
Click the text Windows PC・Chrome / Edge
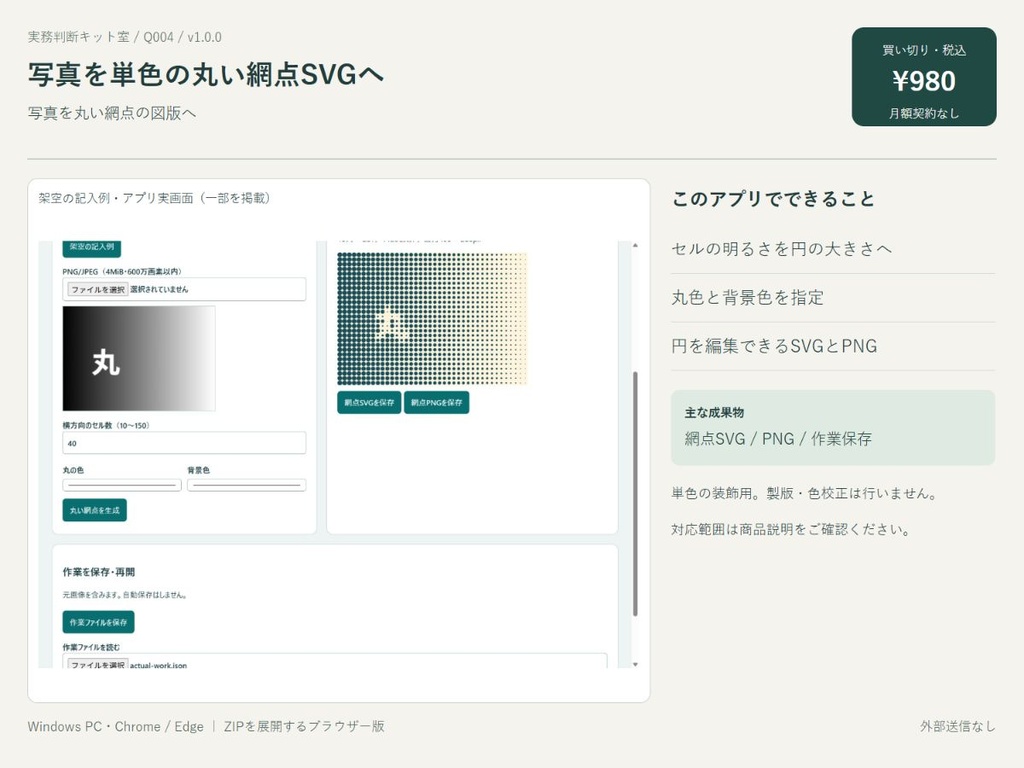pyautogui.click(x=116, y=726)
